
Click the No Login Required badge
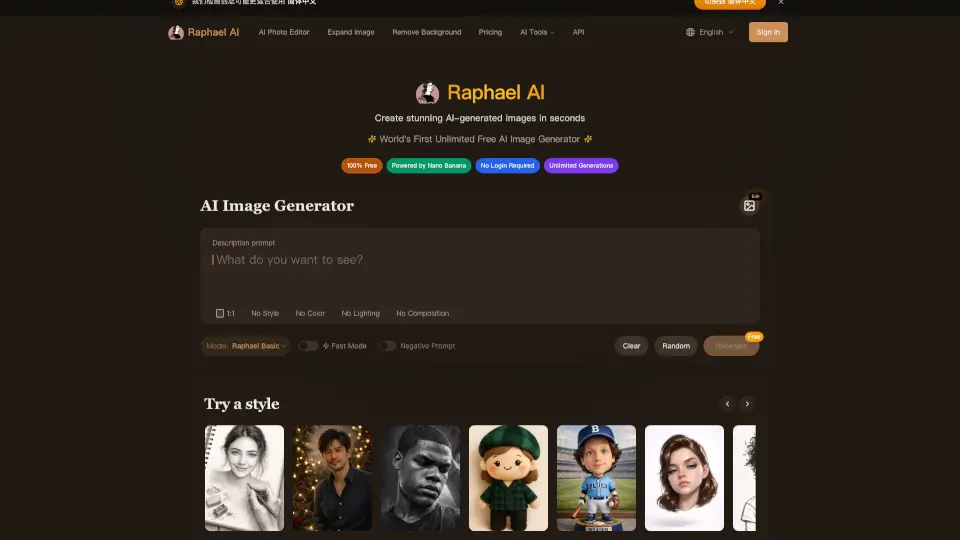tap(508, 166)
